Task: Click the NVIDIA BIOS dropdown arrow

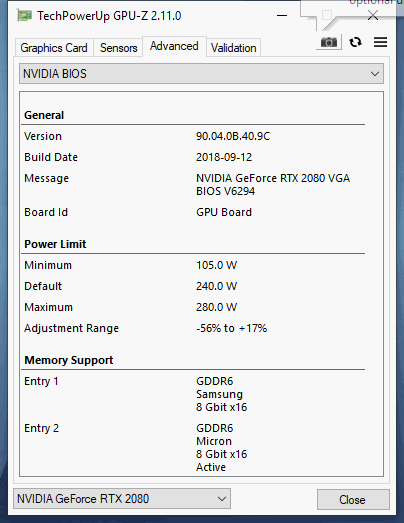Action: [375, 74]
